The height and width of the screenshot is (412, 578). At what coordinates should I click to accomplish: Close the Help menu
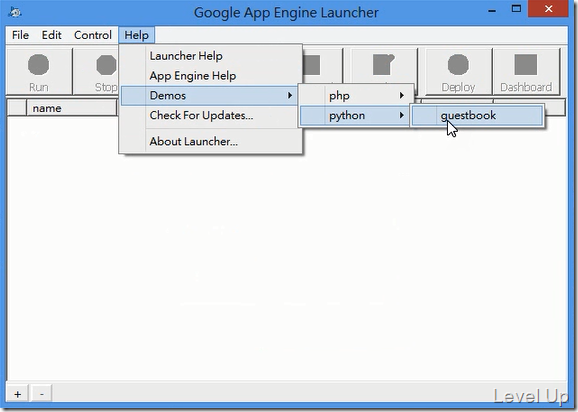click(x=136, y=35)
